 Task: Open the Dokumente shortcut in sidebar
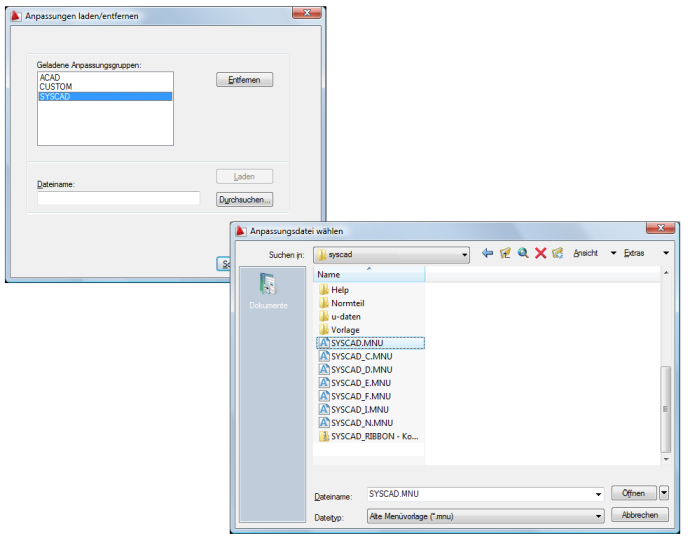pos(268,290)
